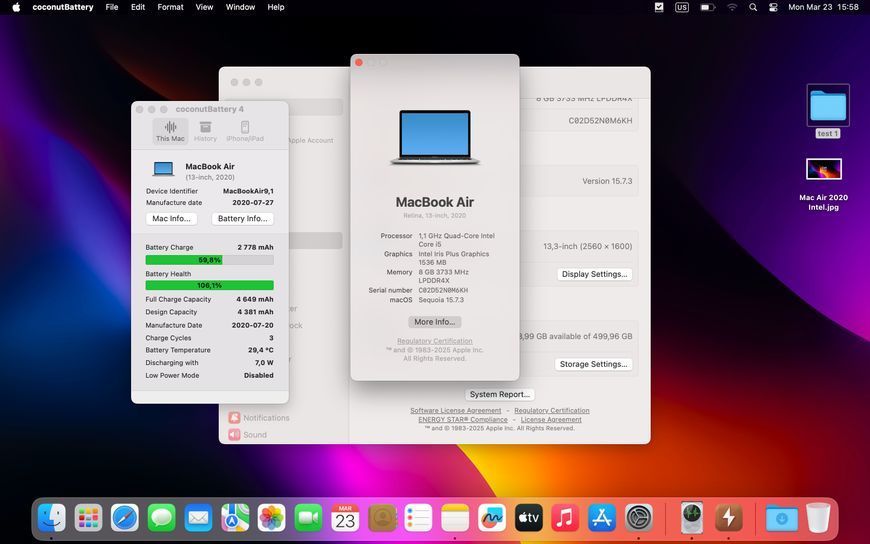Click the MacBook Air laptop image in About window
The height and width of the screenshot is (544, 870).
[x=434, y=138]
